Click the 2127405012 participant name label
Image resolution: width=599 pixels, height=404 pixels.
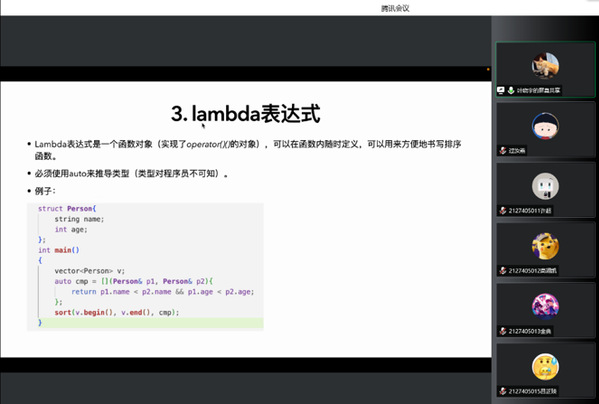click(x=533, y=271)
